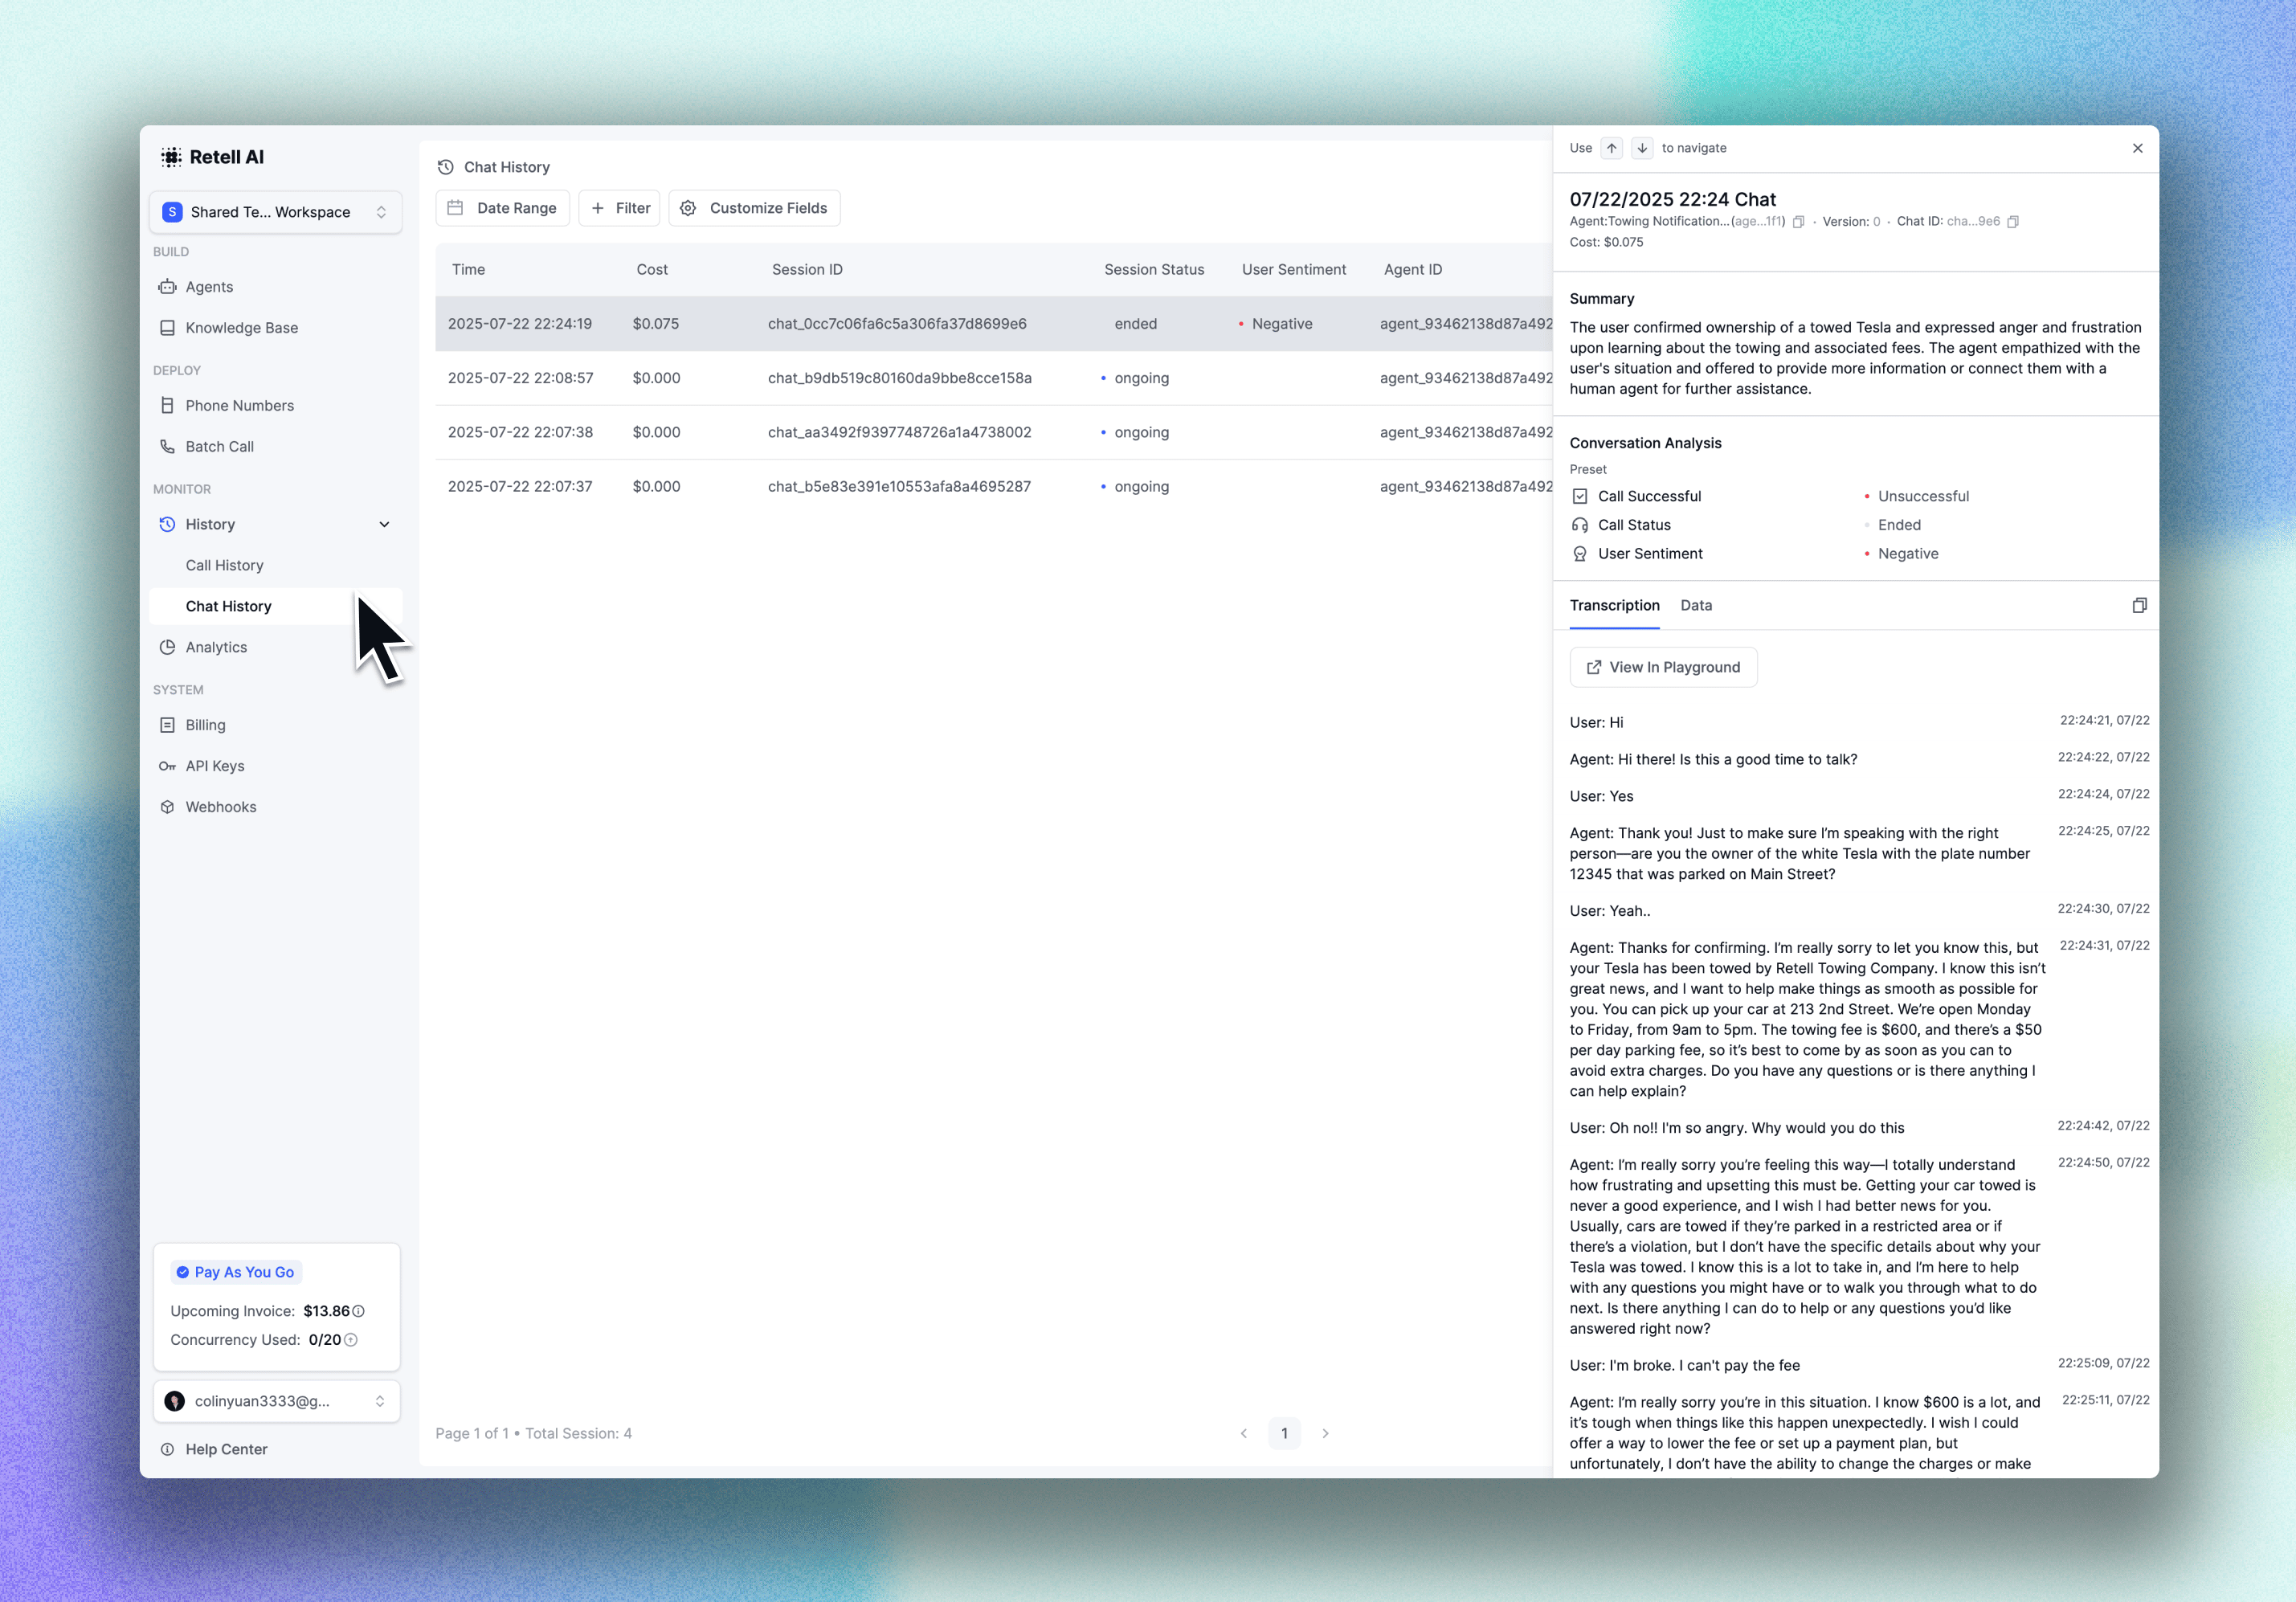The width and height of the screenshot is (2296, 1602).
Task: Click the Pay As You Go plan badge
Action: [236, 1273]
